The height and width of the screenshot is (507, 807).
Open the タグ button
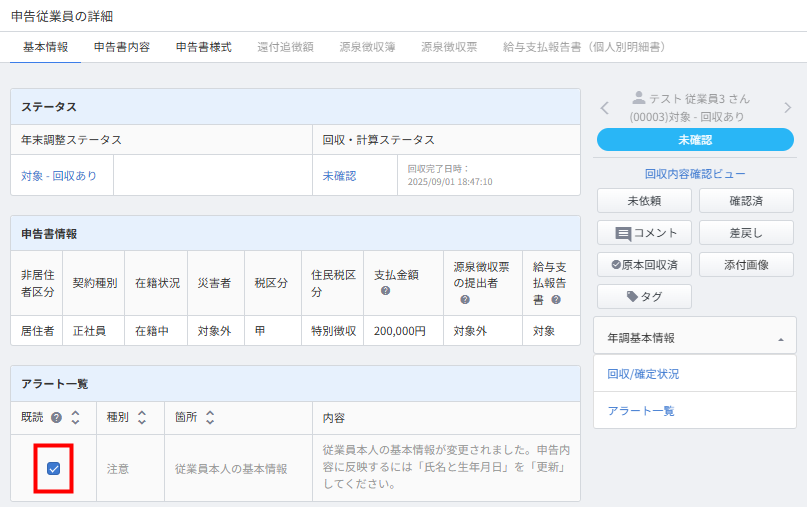pos(644,296)
